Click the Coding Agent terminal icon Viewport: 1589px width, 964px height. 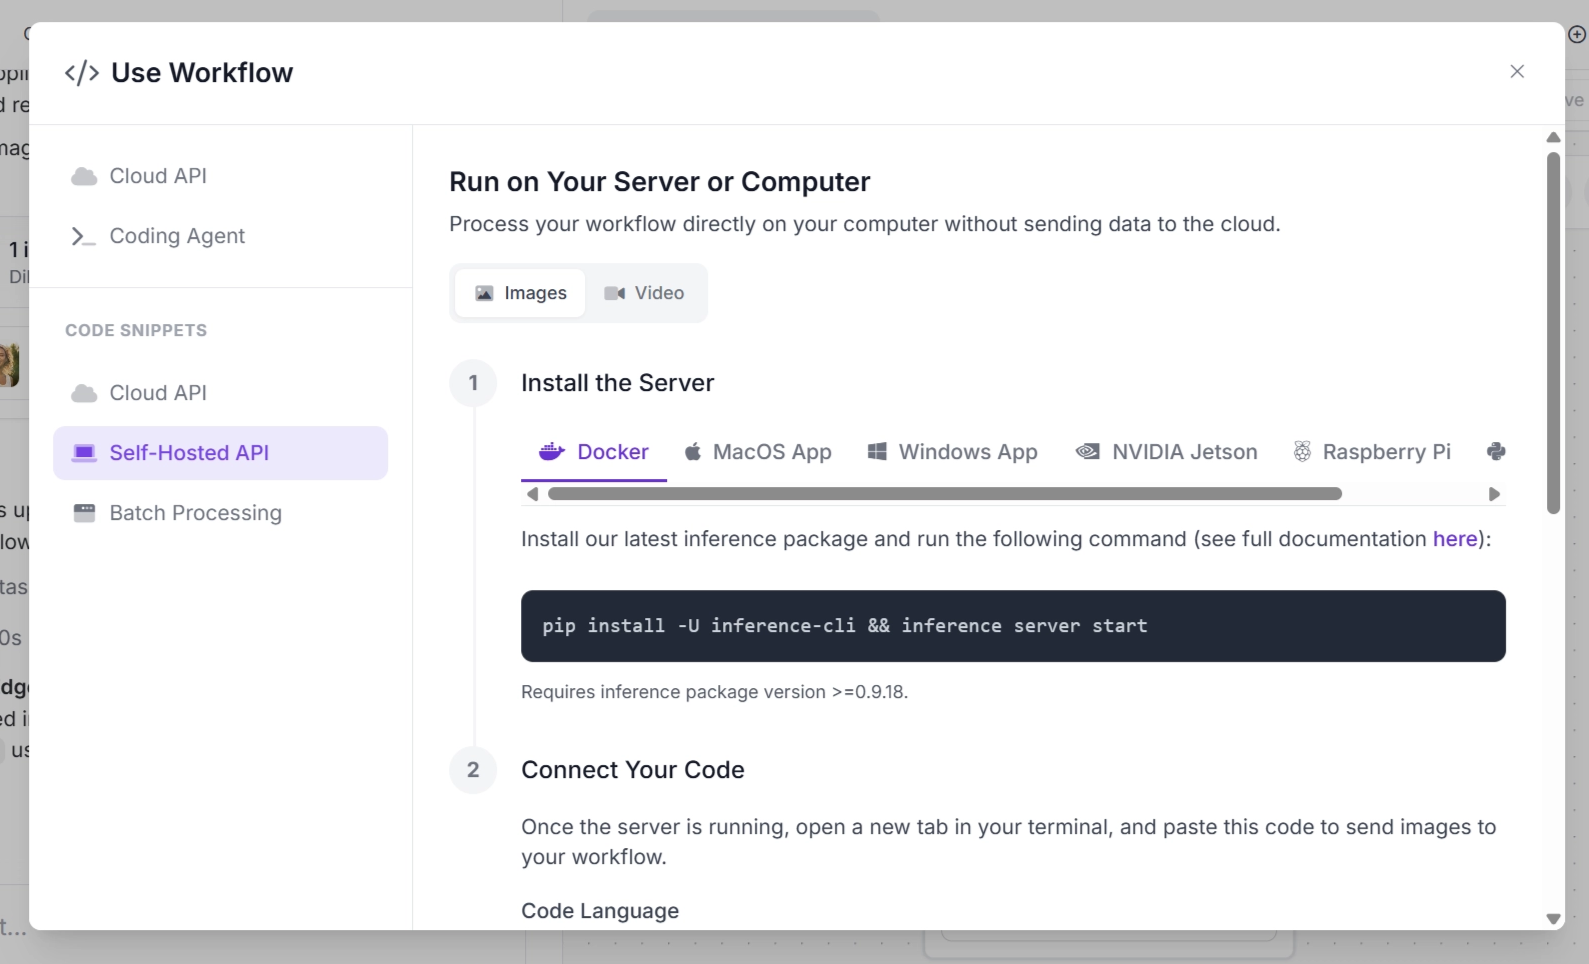[x=83, y=236]
